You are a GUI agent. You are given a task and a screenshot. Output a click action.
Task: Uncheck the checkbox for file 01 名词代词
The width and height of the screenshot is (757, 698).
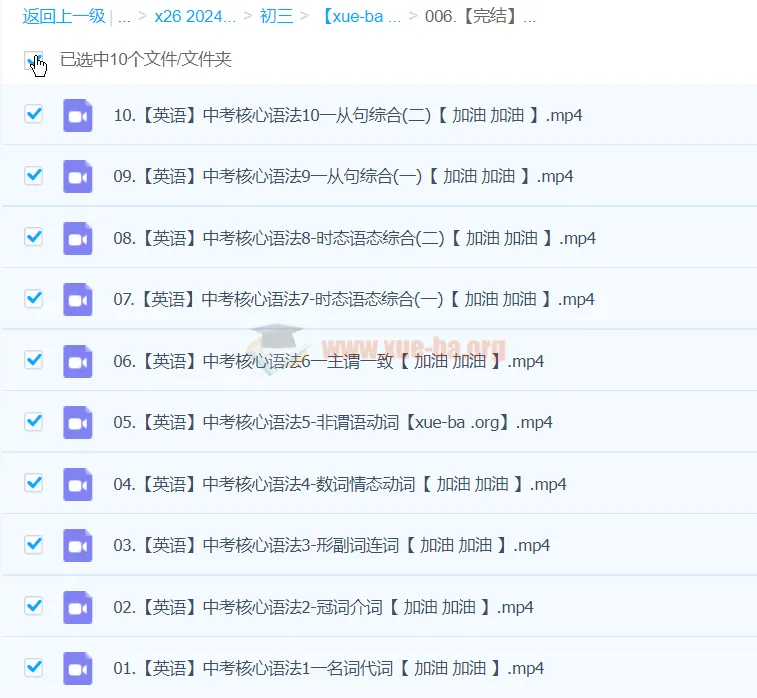click(x=34, y=667)
